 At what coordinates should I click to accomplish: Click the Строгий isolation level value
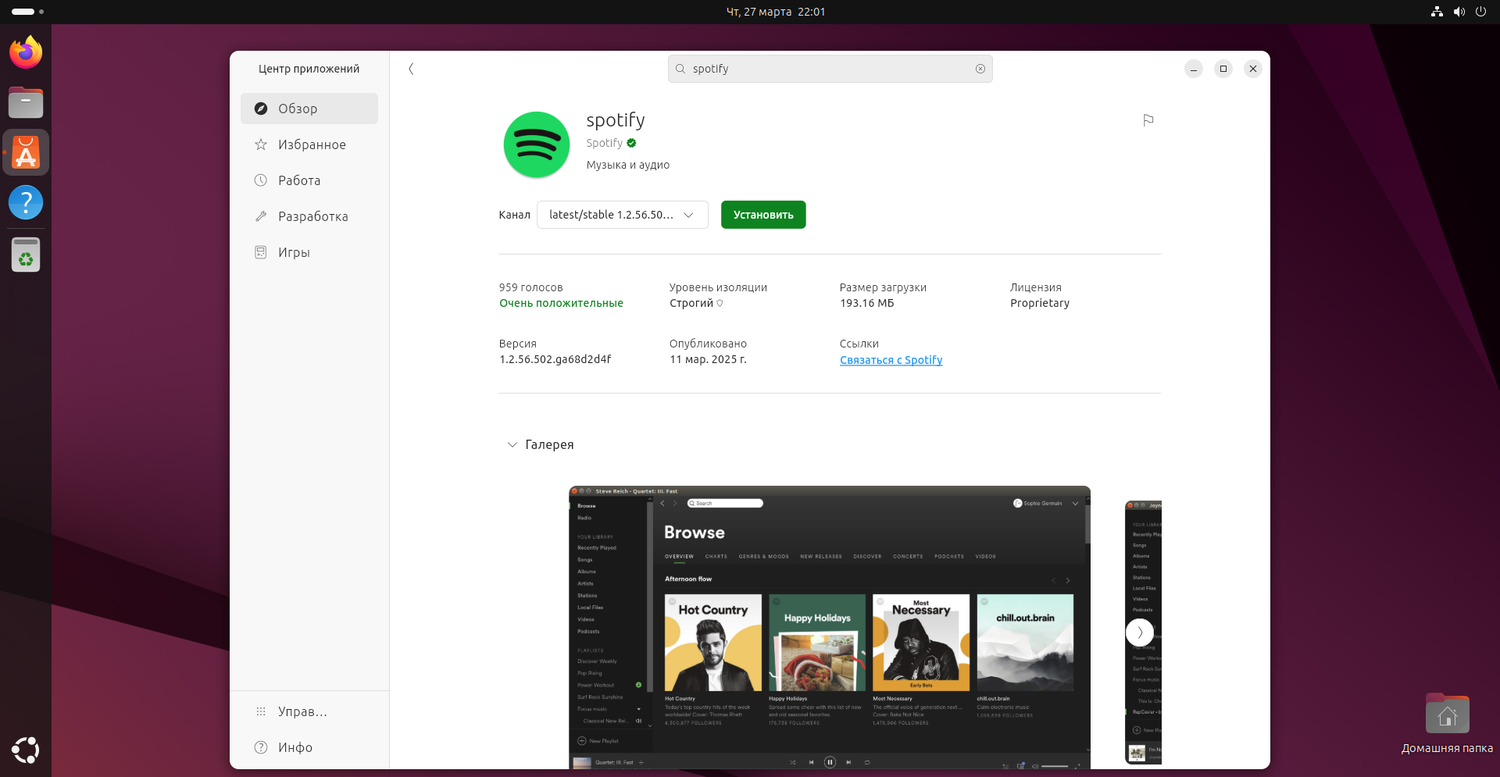click(x=692, y=303)
